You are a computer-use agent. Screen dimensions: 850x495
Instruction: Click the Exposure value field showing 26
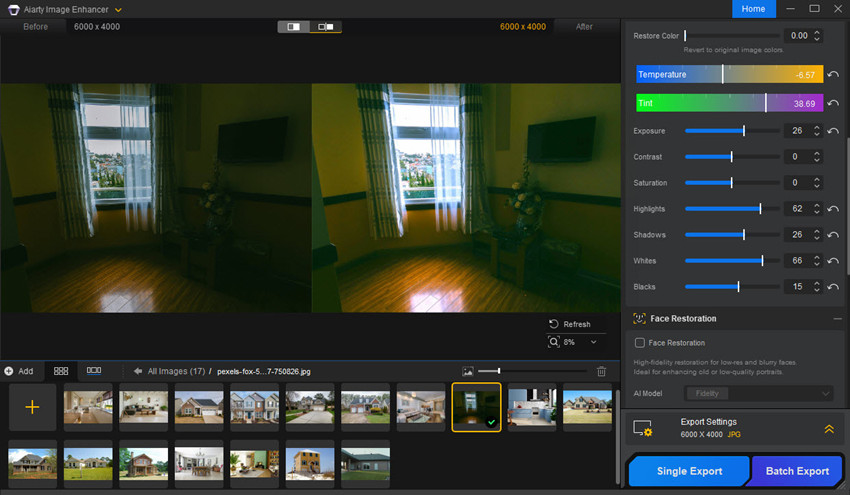pyautogui.click(x=798, y=131)
